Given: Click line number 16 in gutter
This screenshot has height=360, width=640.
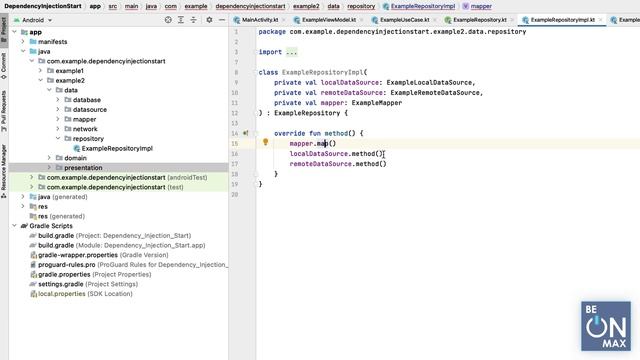Looking at the screenshot, I should (x=235, y=154).
